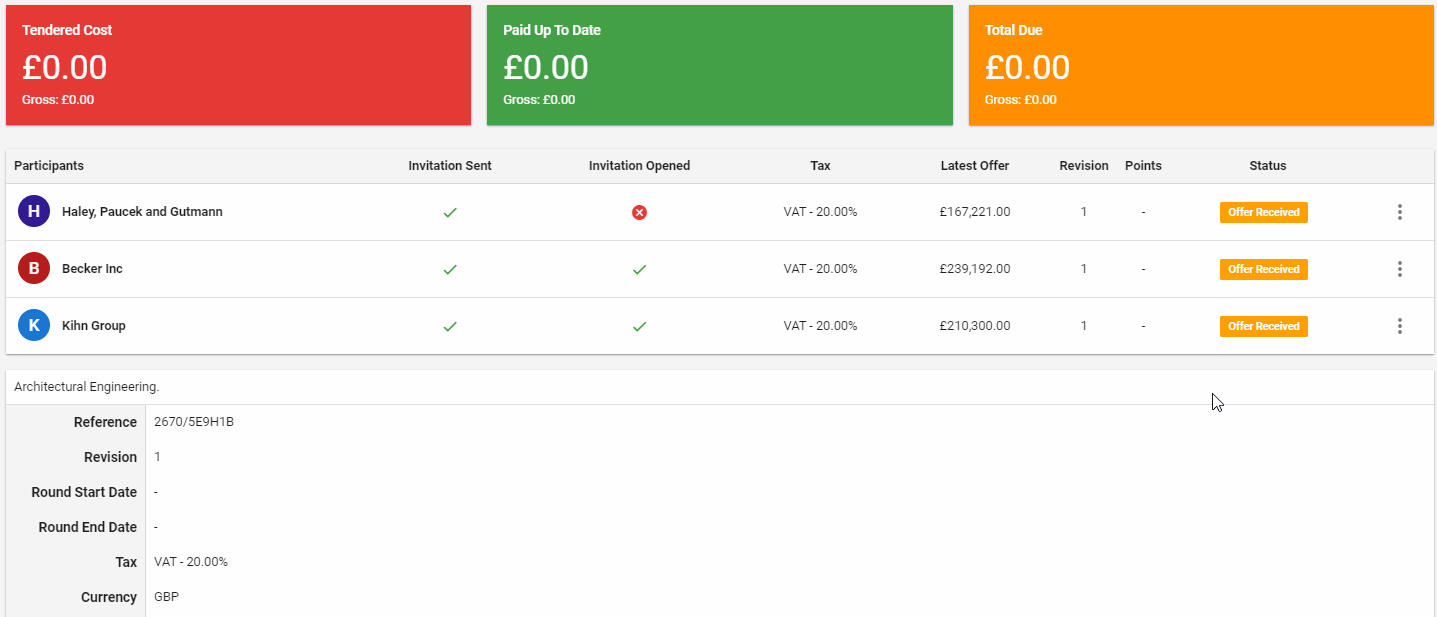Click the Offer Received badge for Becker Inc
The height and width of the screenshot is (617, 1437).
(1263, 269)
